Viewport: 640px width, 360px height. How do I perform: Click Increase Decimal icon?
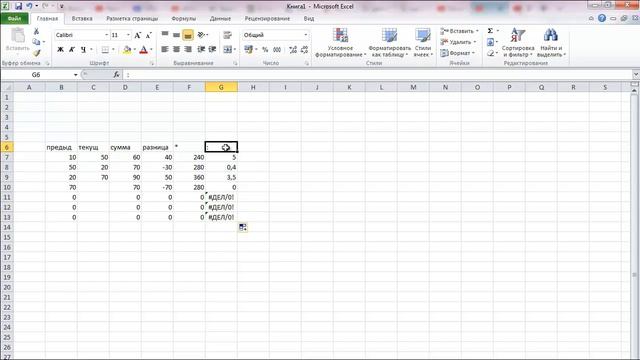[x=293, y=49]
